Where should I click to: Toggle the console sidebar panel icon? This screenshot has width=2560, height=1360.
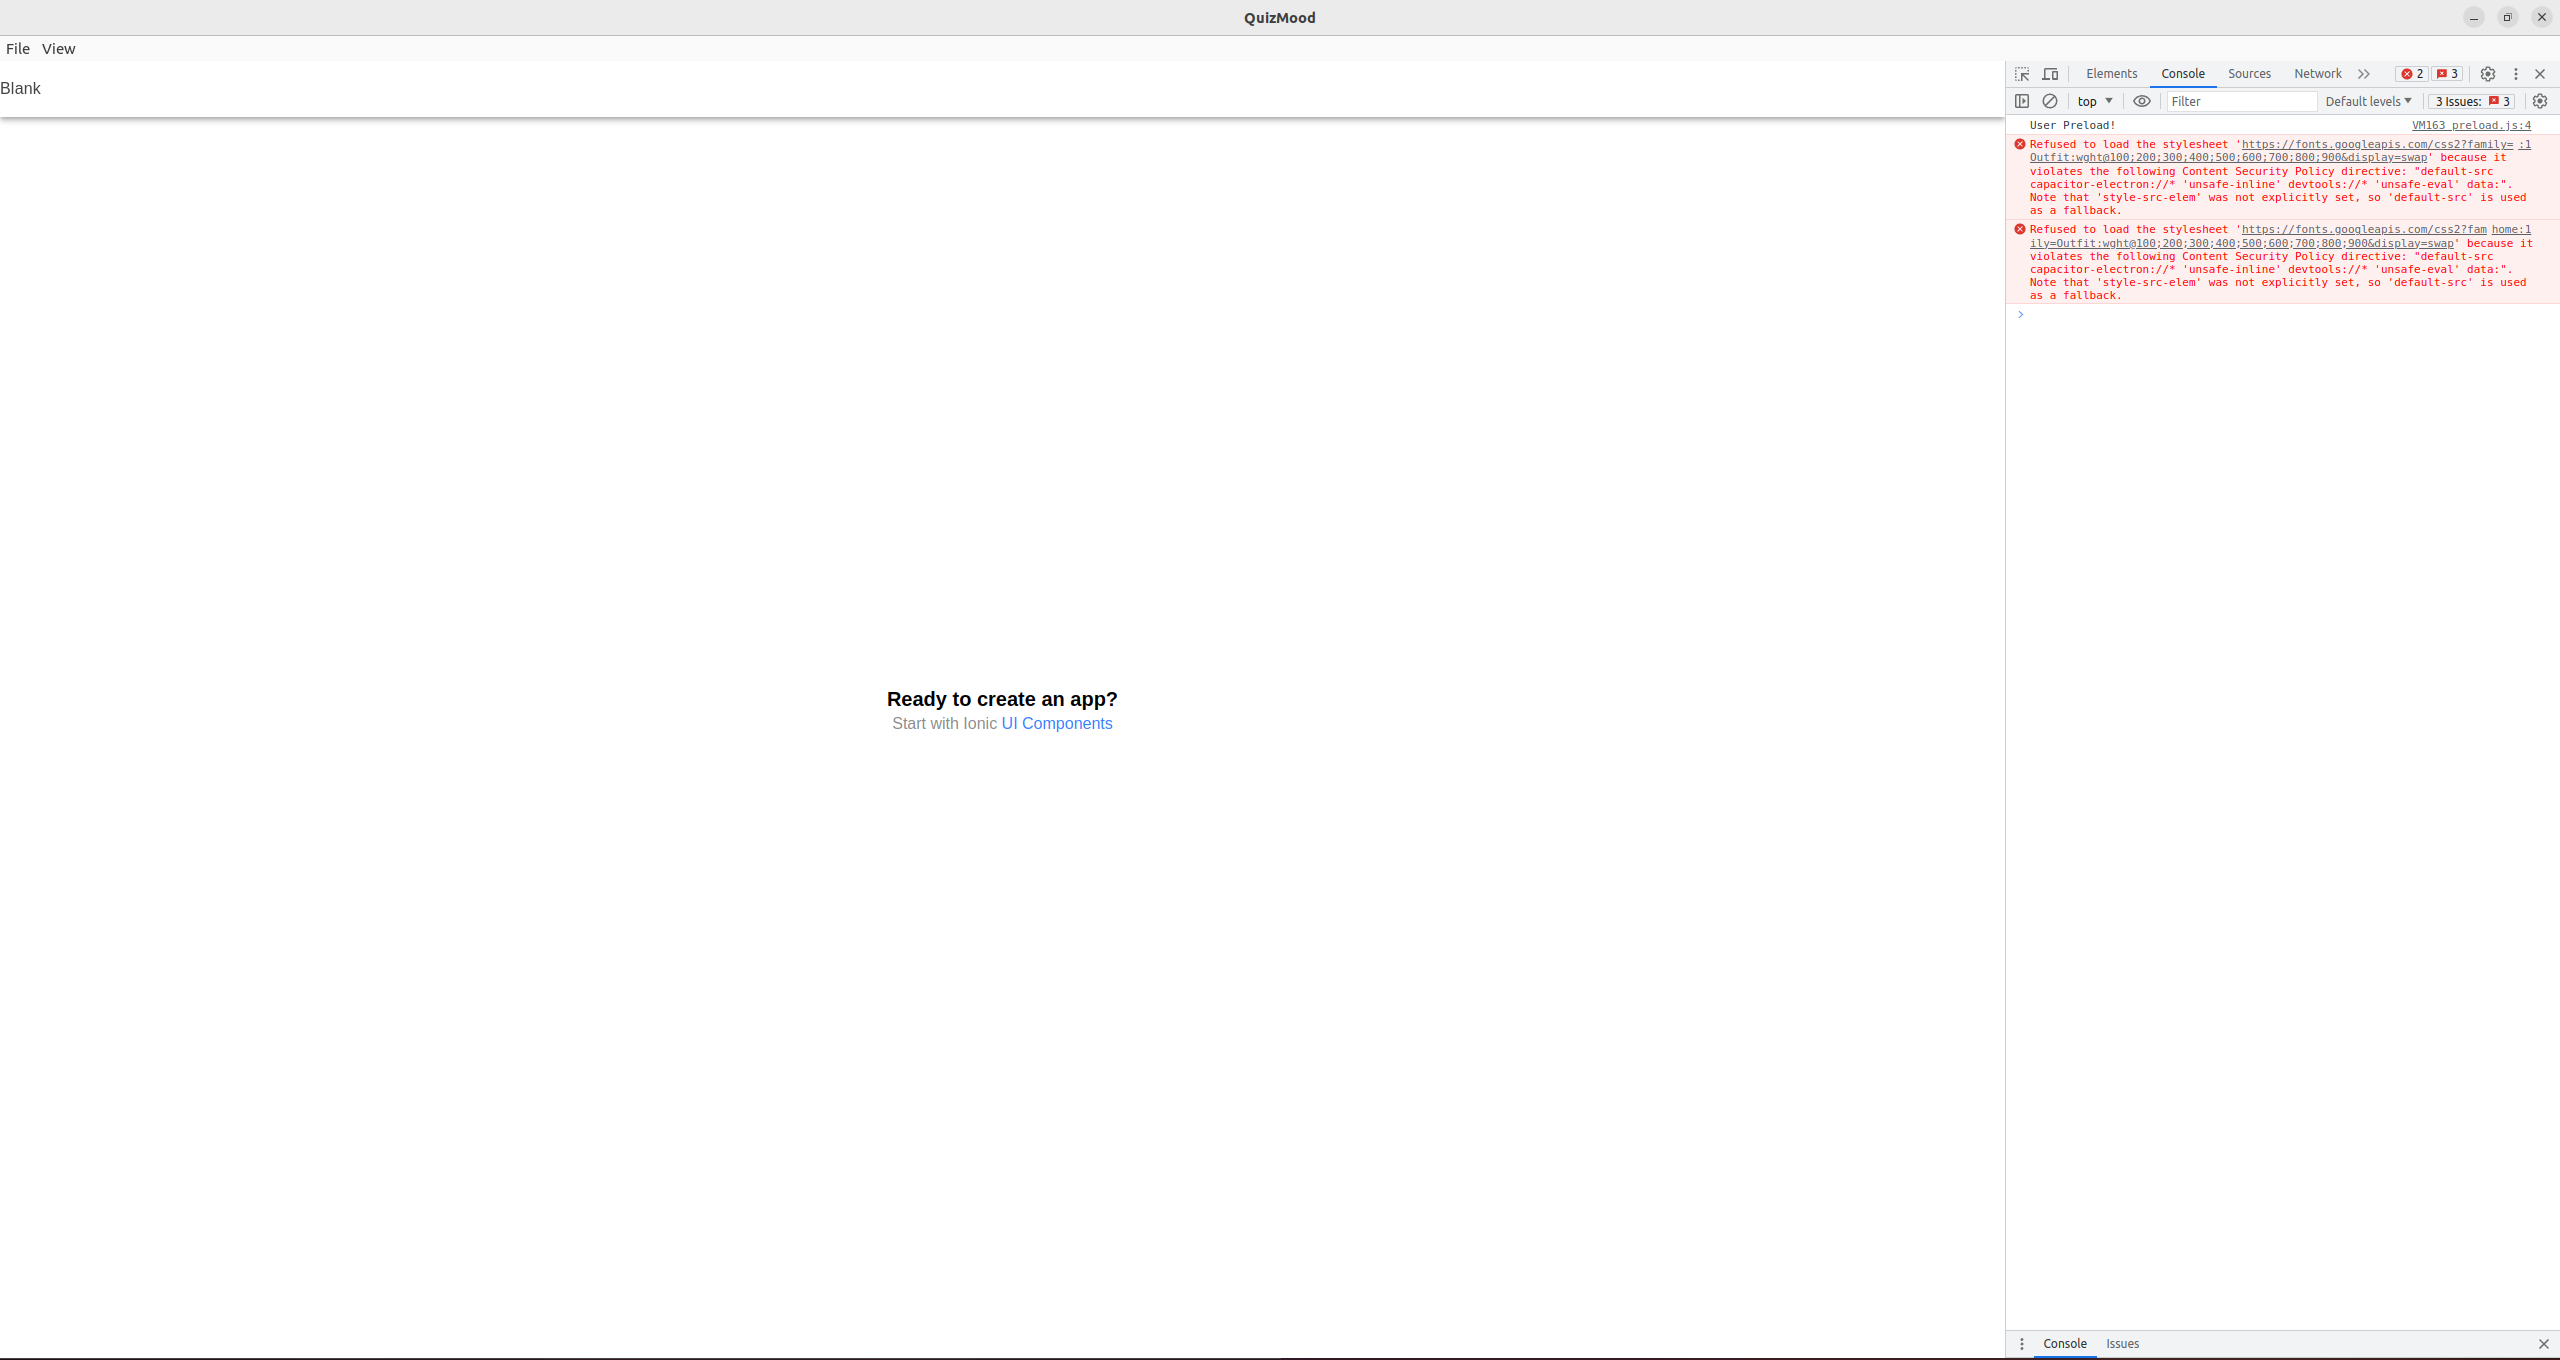pos(2022,101)
